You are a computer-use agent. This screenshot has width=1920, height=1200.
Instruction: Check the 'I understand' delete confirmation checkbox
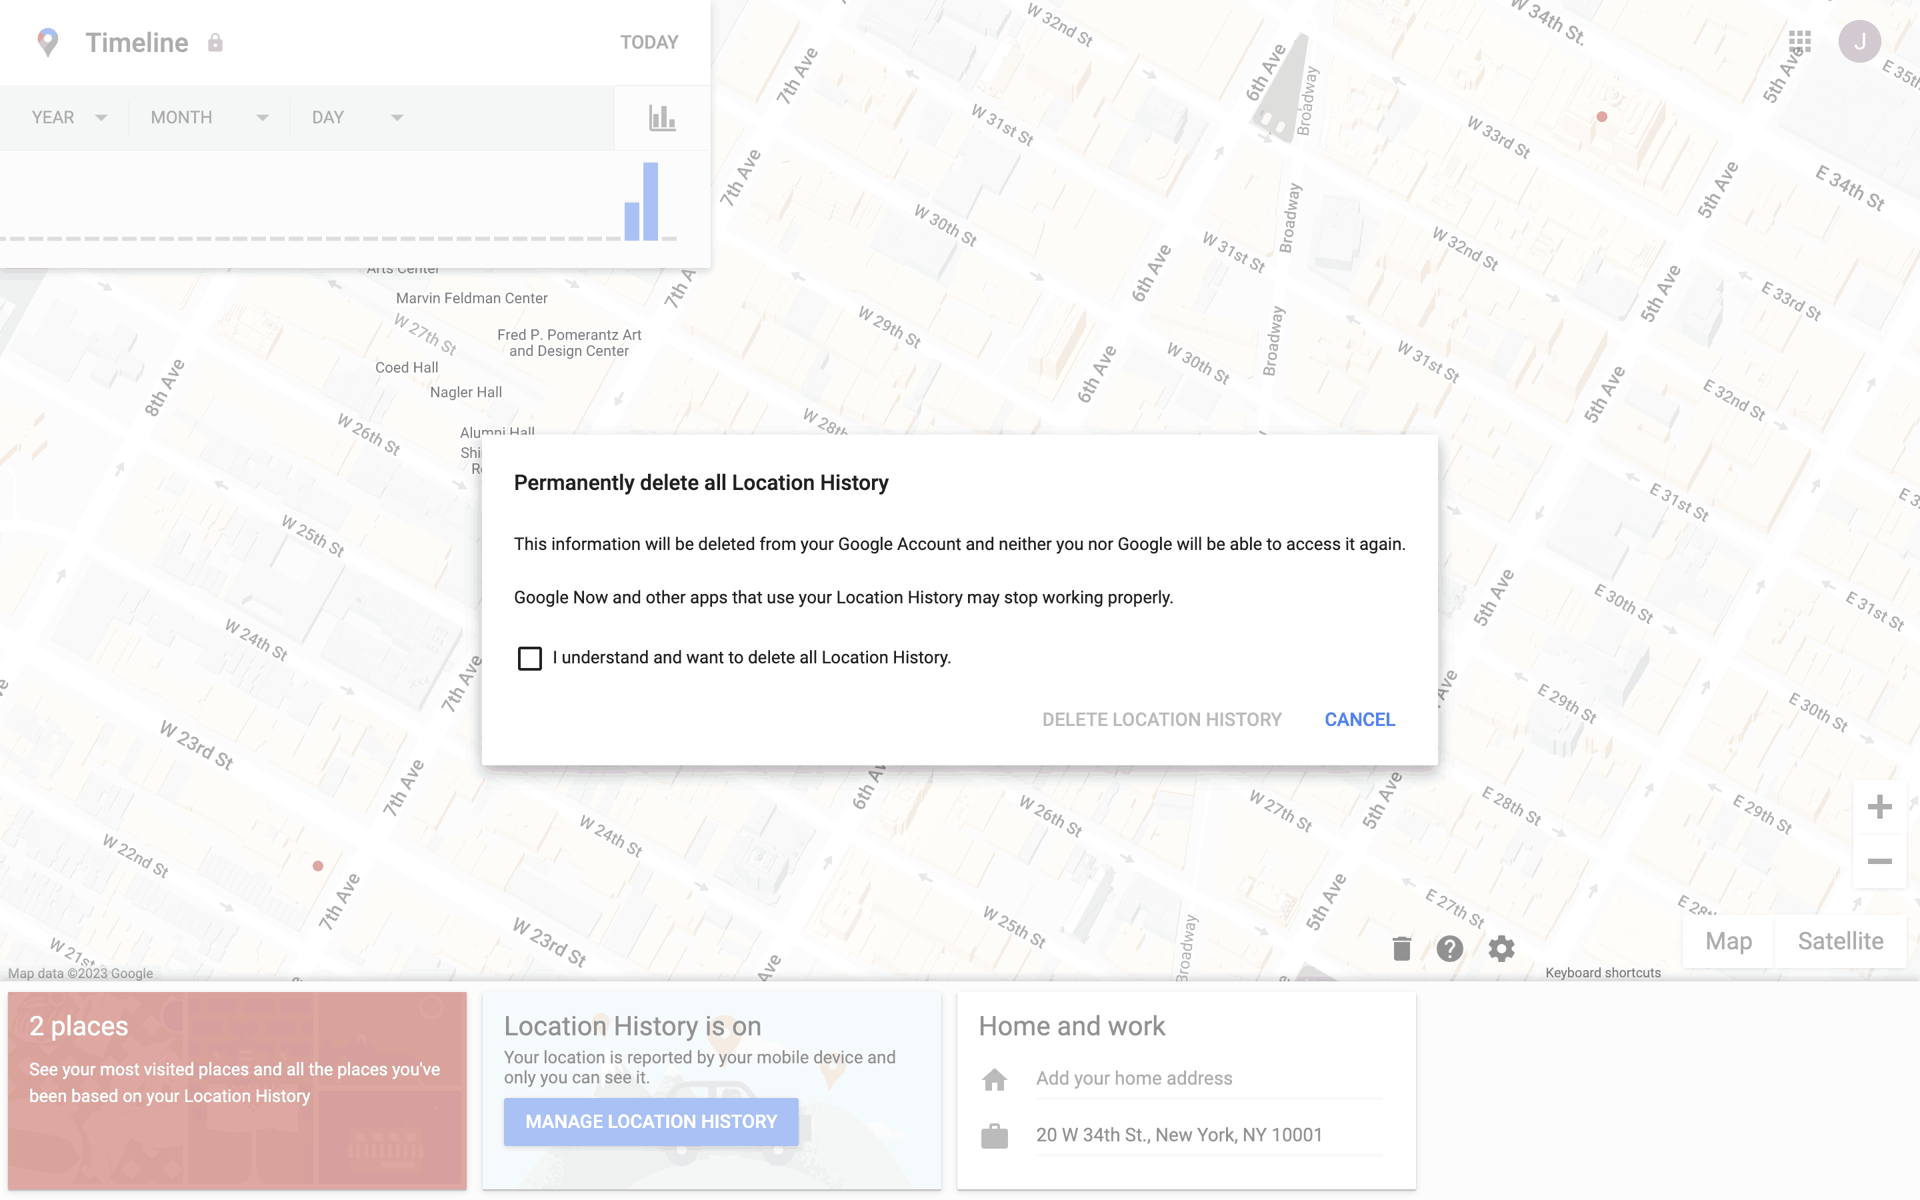tap(530, 658)
